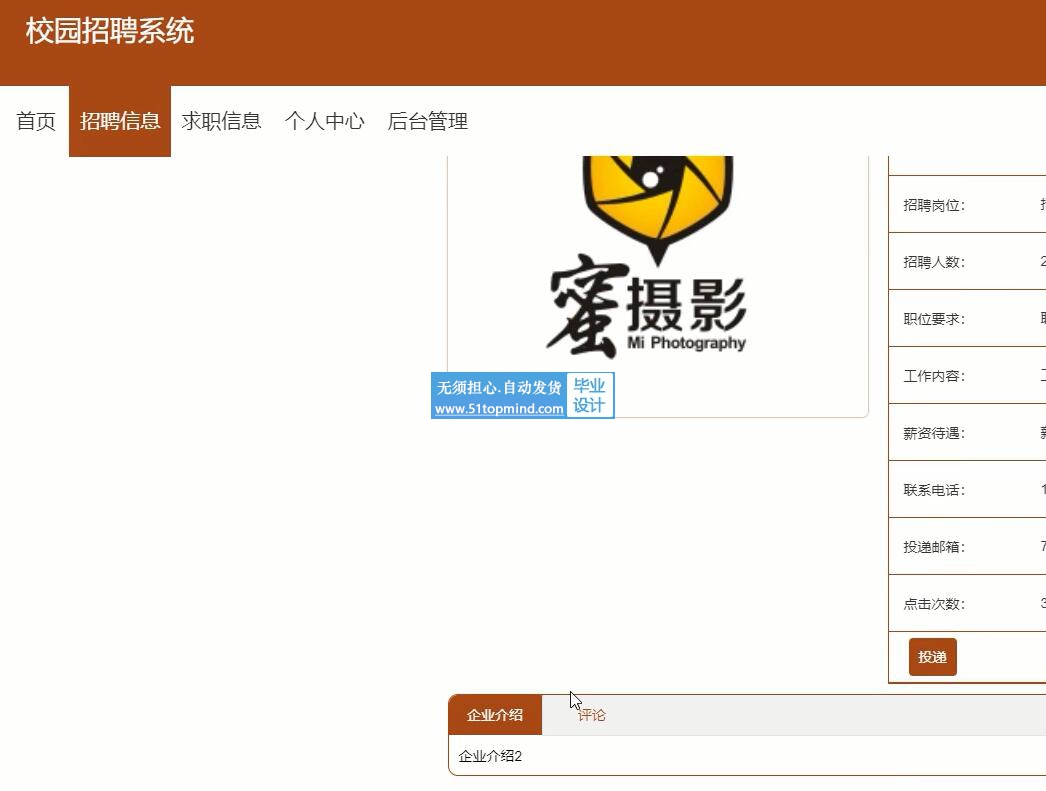
Task: Open 后台管理 admin panel
Action: pyautogui.click(x=428, y=121)
